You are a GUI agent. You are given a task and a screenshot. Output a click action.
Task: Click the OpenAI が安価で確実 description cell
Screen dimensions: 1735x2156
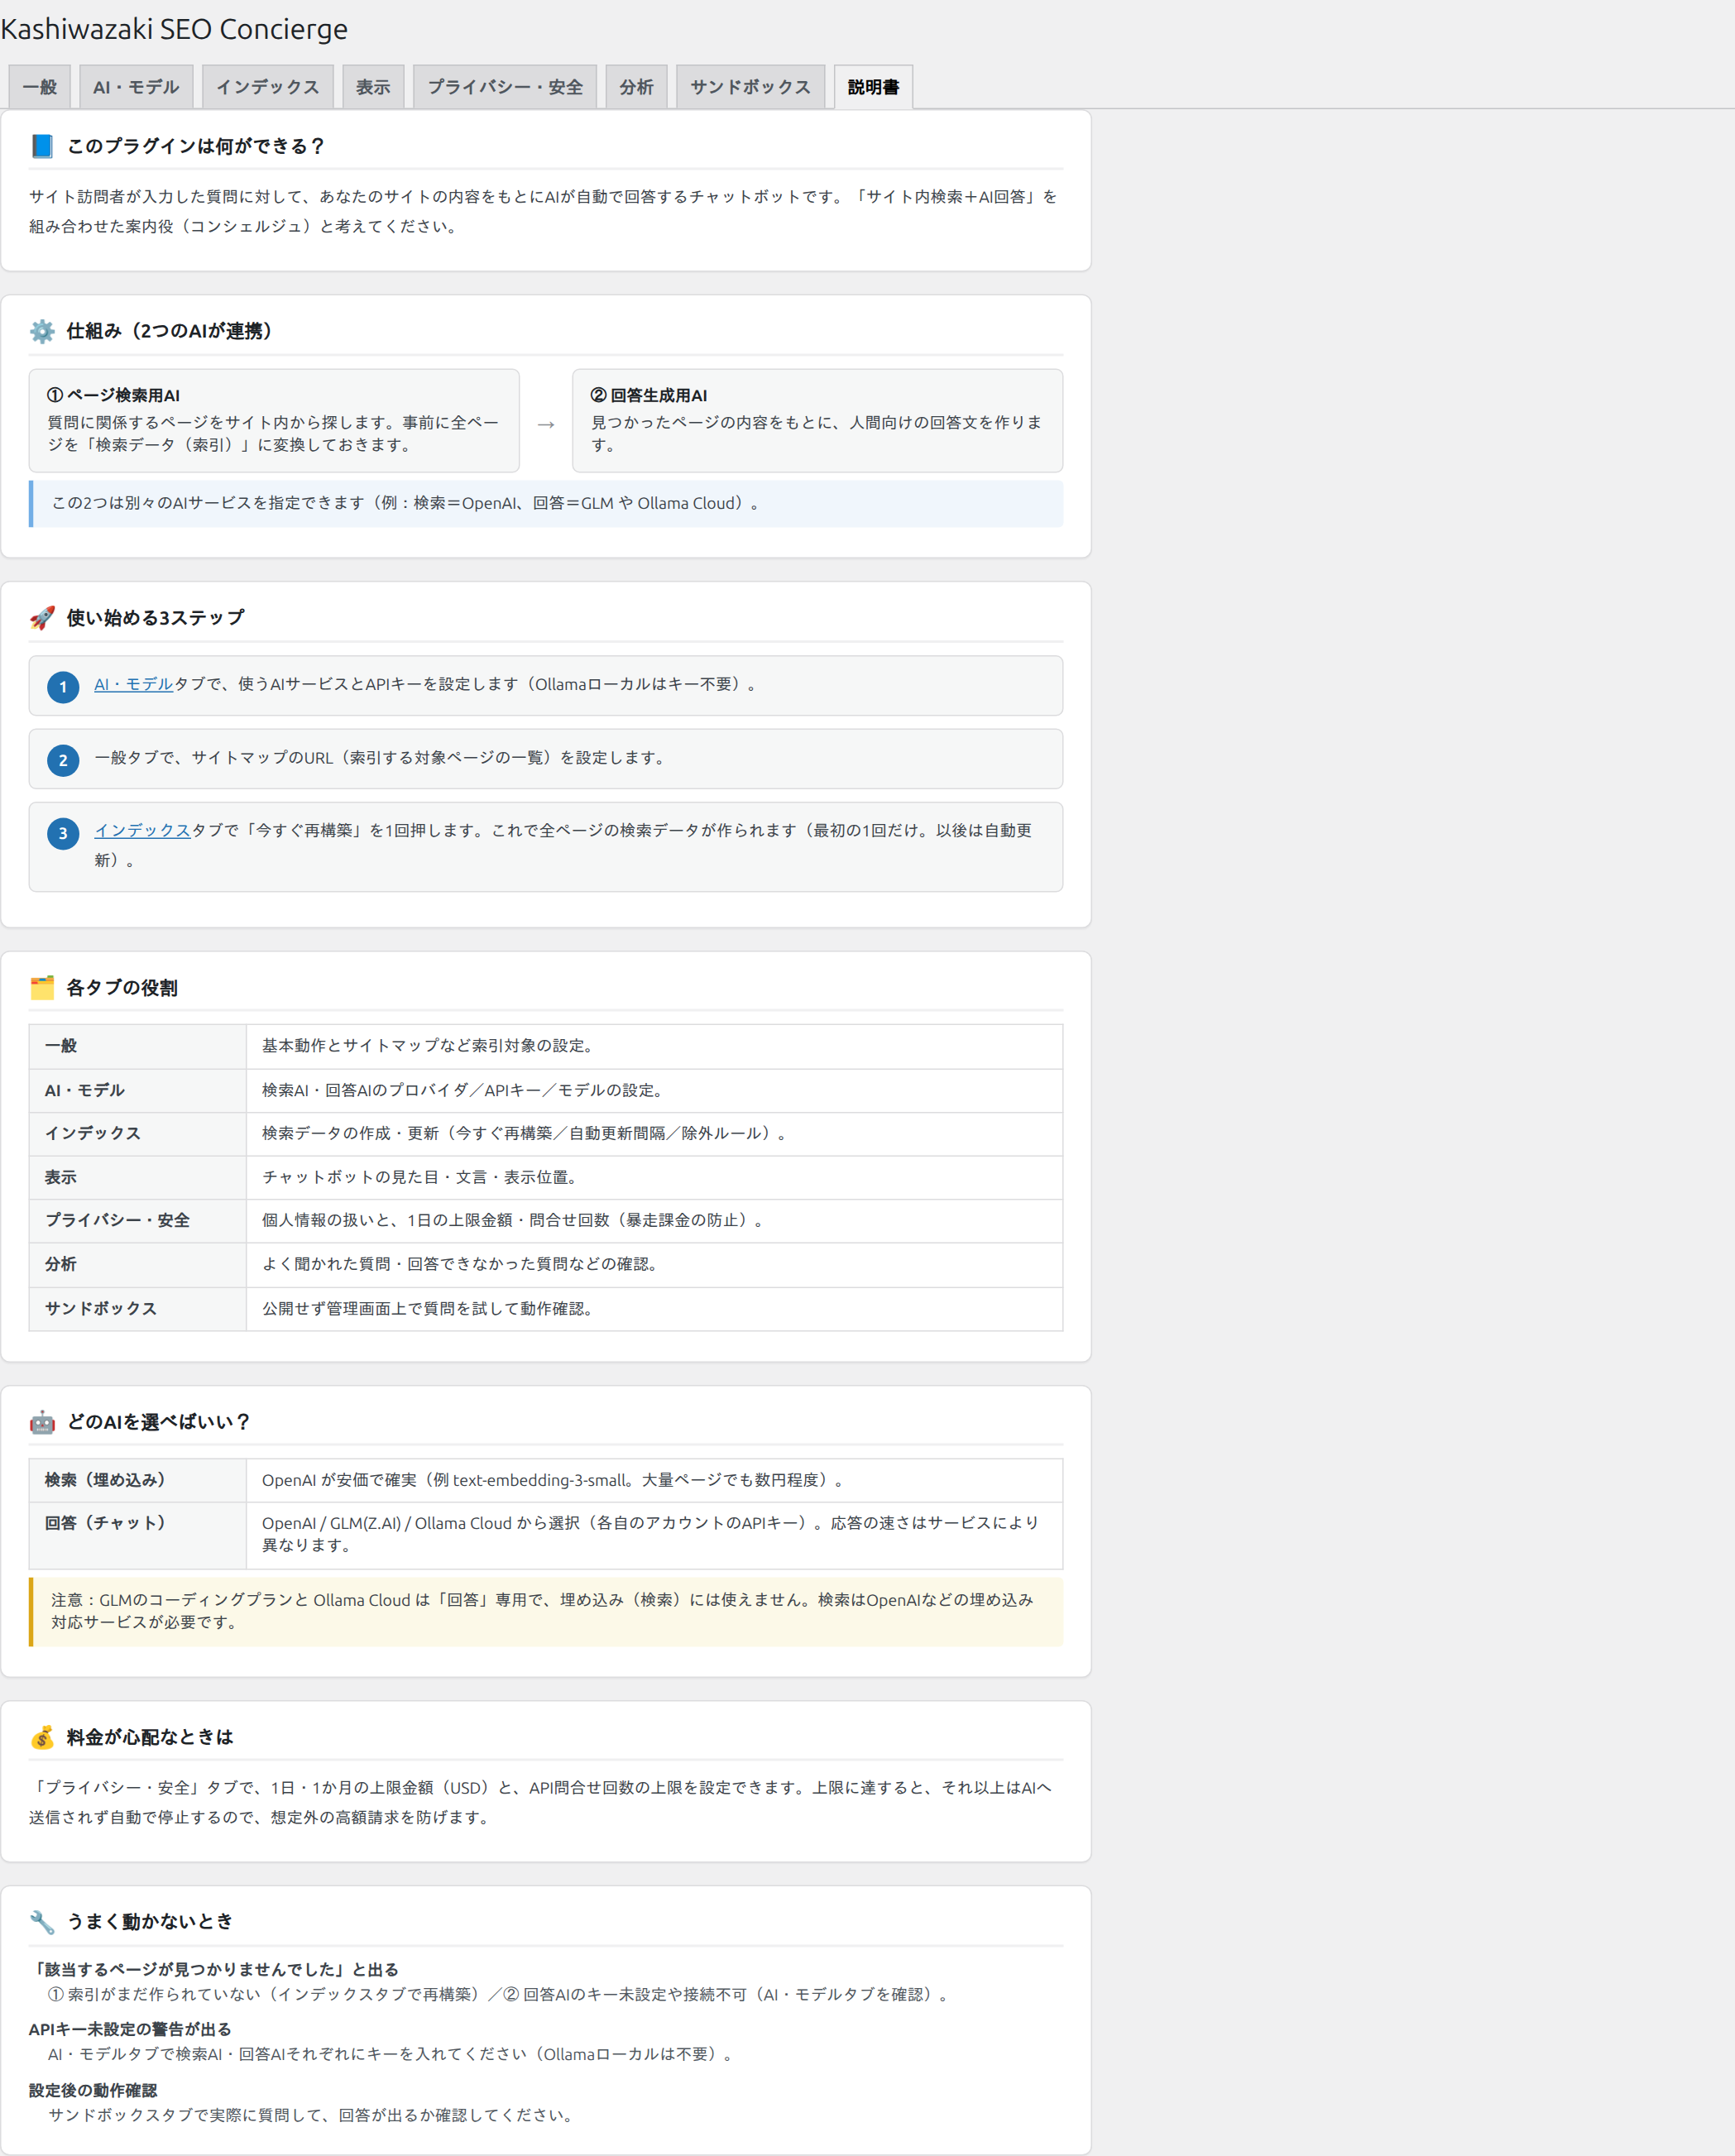pos(654,1480)
